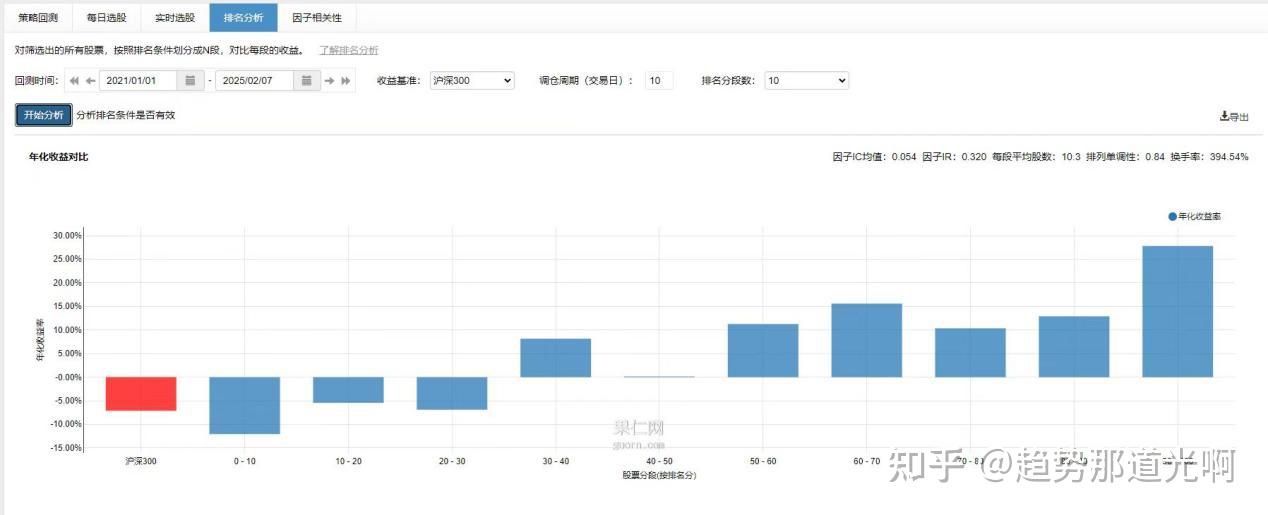Click the 60 - 70 segment bar
Screen dimensions: 1268x515
(867, 340)
